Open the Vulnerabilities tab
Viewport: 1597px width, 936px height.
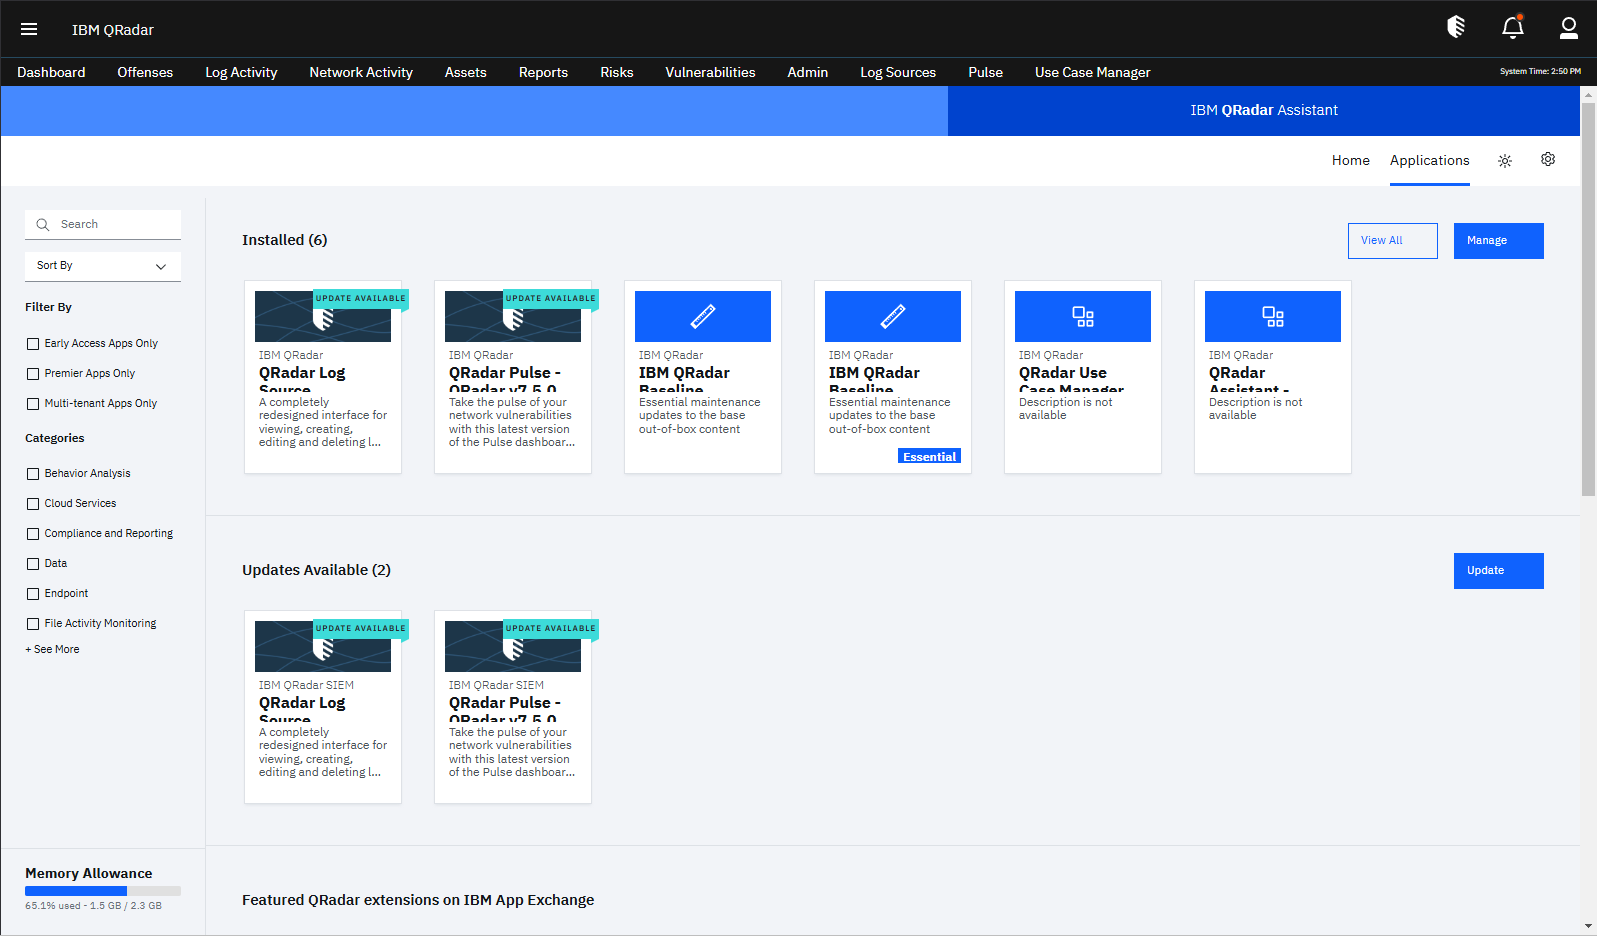[x=710, y=72]
